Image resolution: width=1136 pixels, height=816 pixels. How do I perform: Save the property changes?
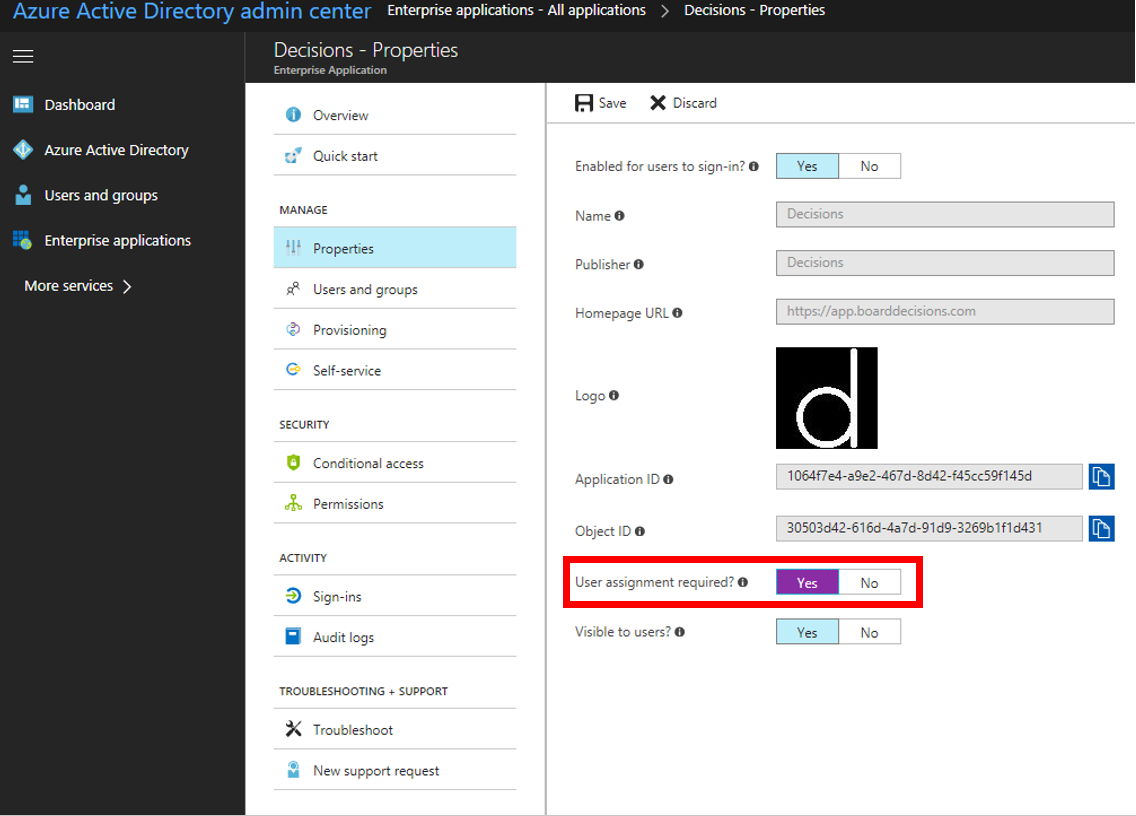tap(601, 103)
